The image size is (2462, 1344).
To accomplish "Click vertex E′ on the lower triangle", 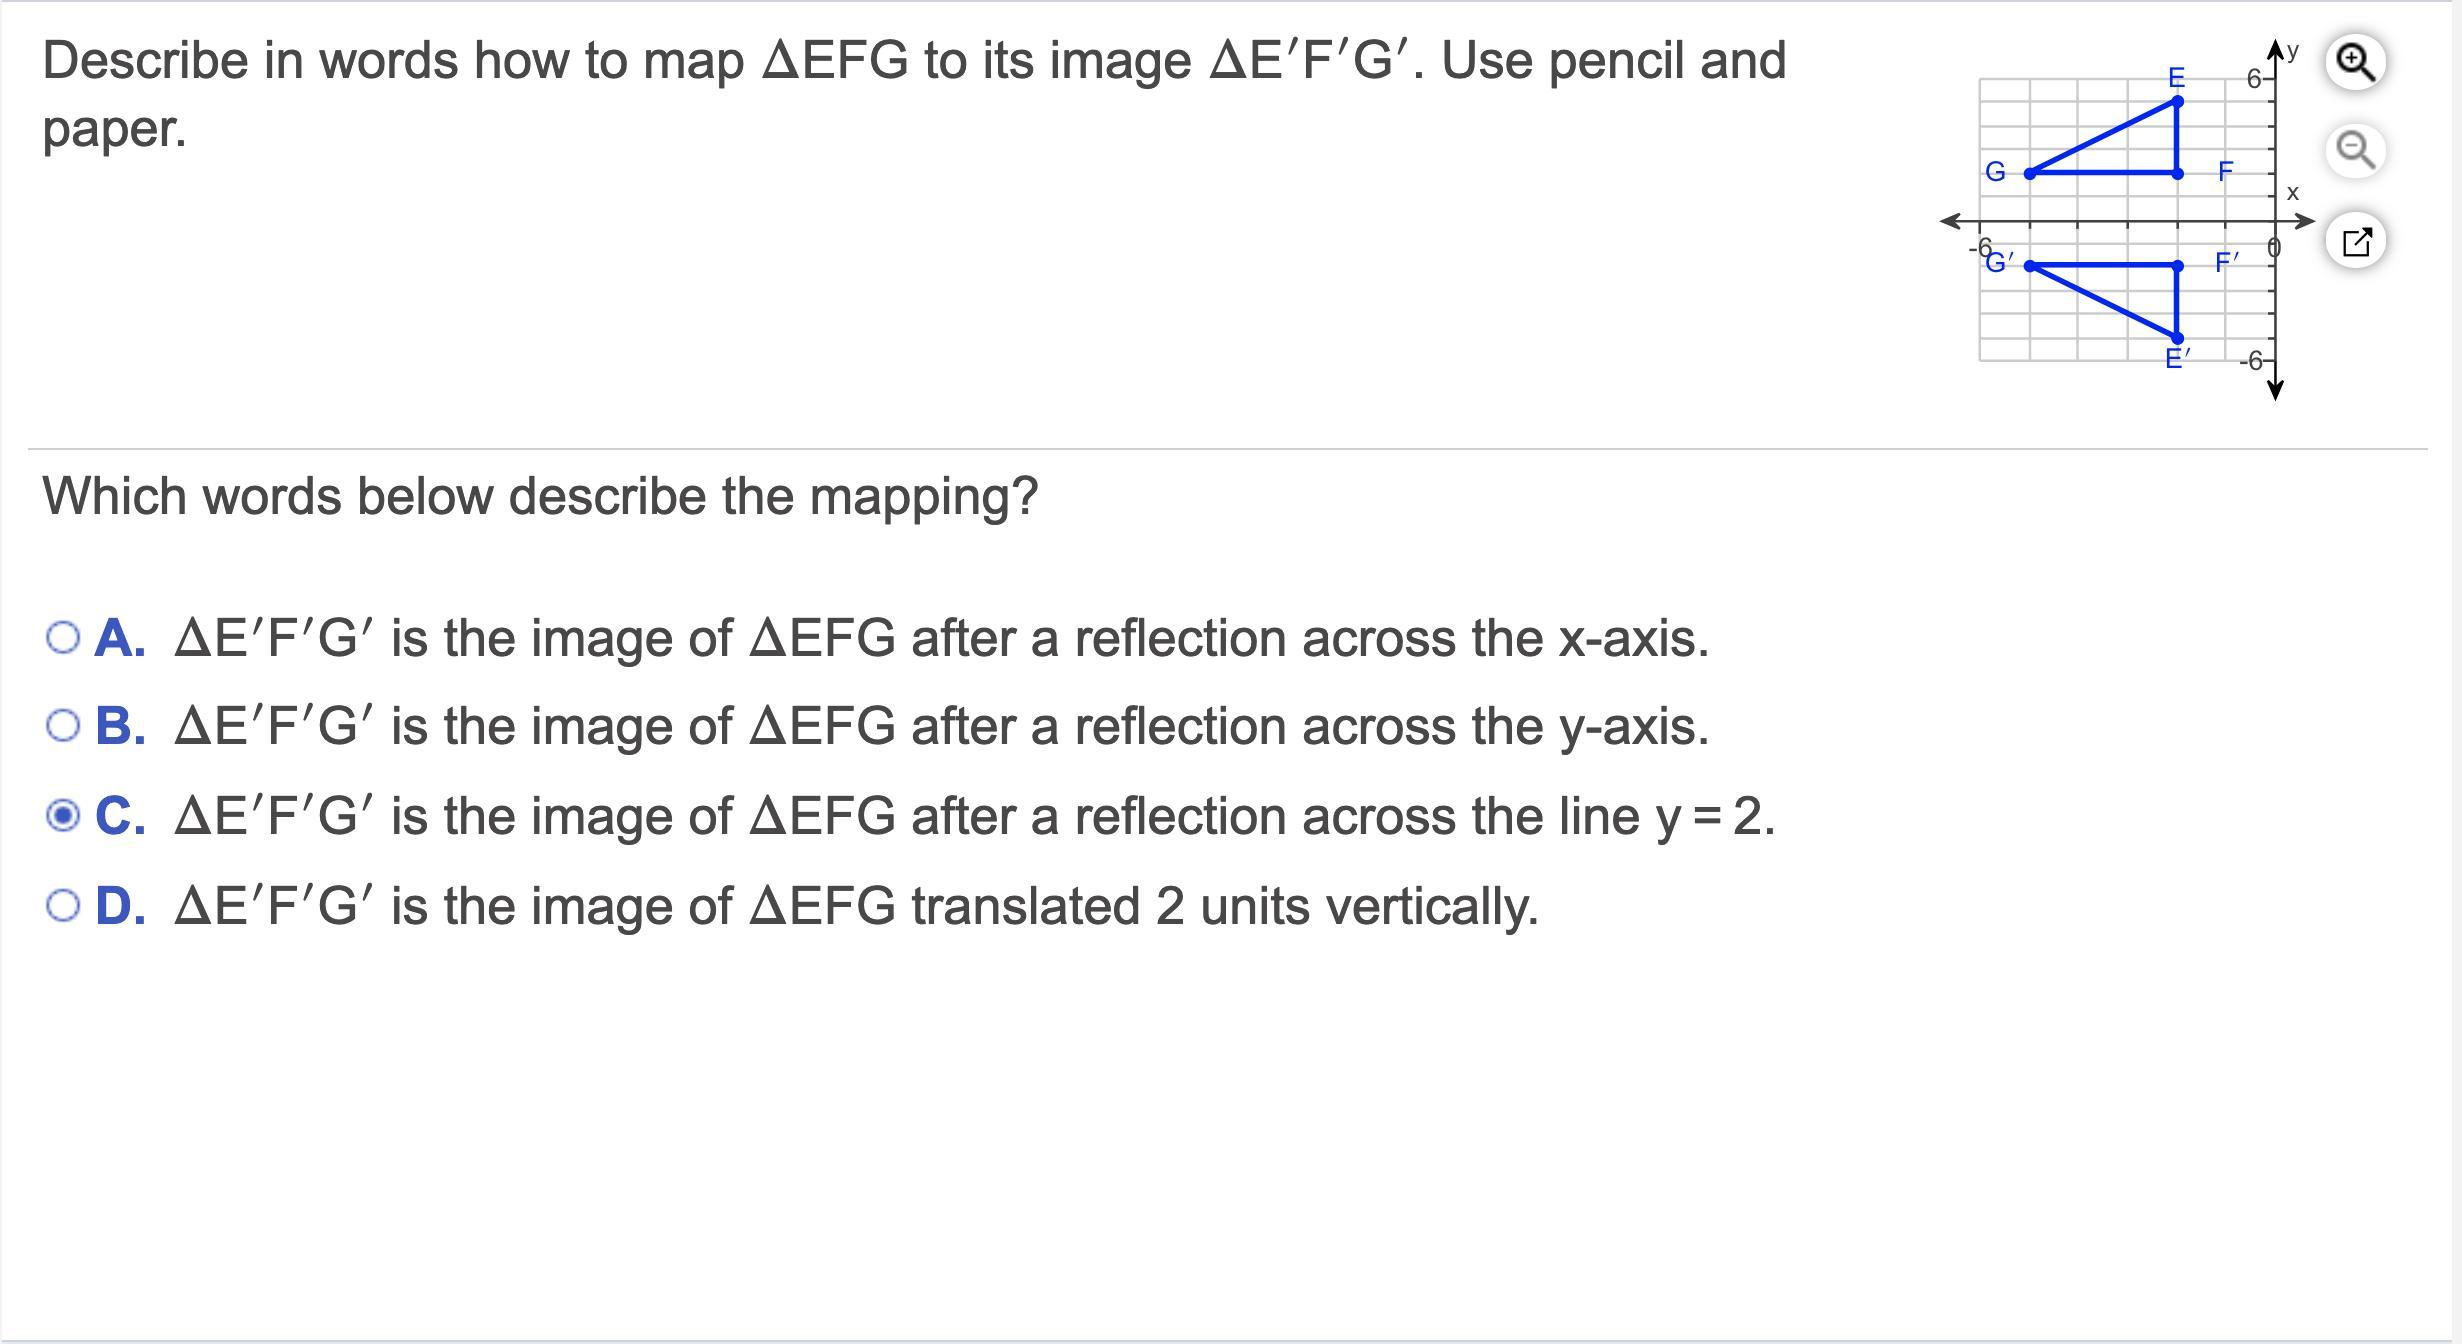I will click(2178, 339).
